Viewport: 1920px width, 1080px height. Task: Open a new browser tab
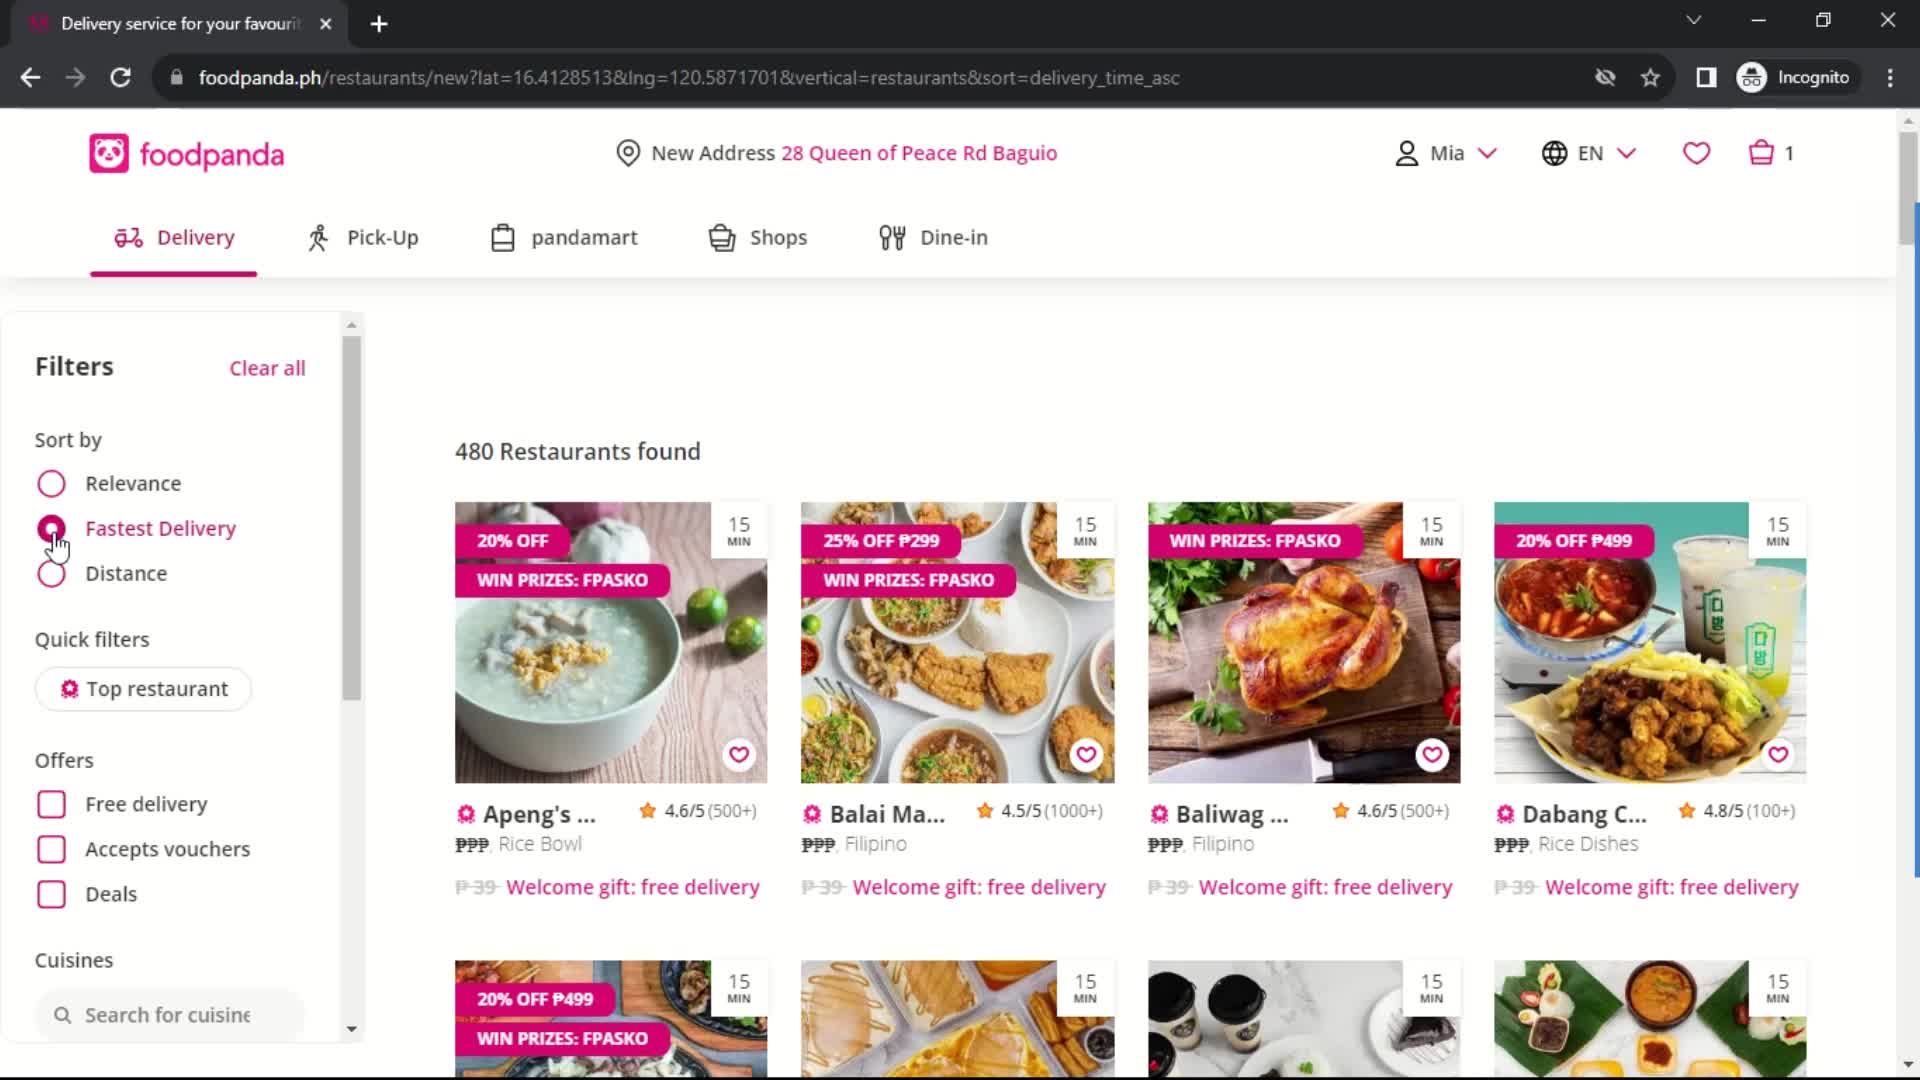pyautogui.click(x=379, y=24)
